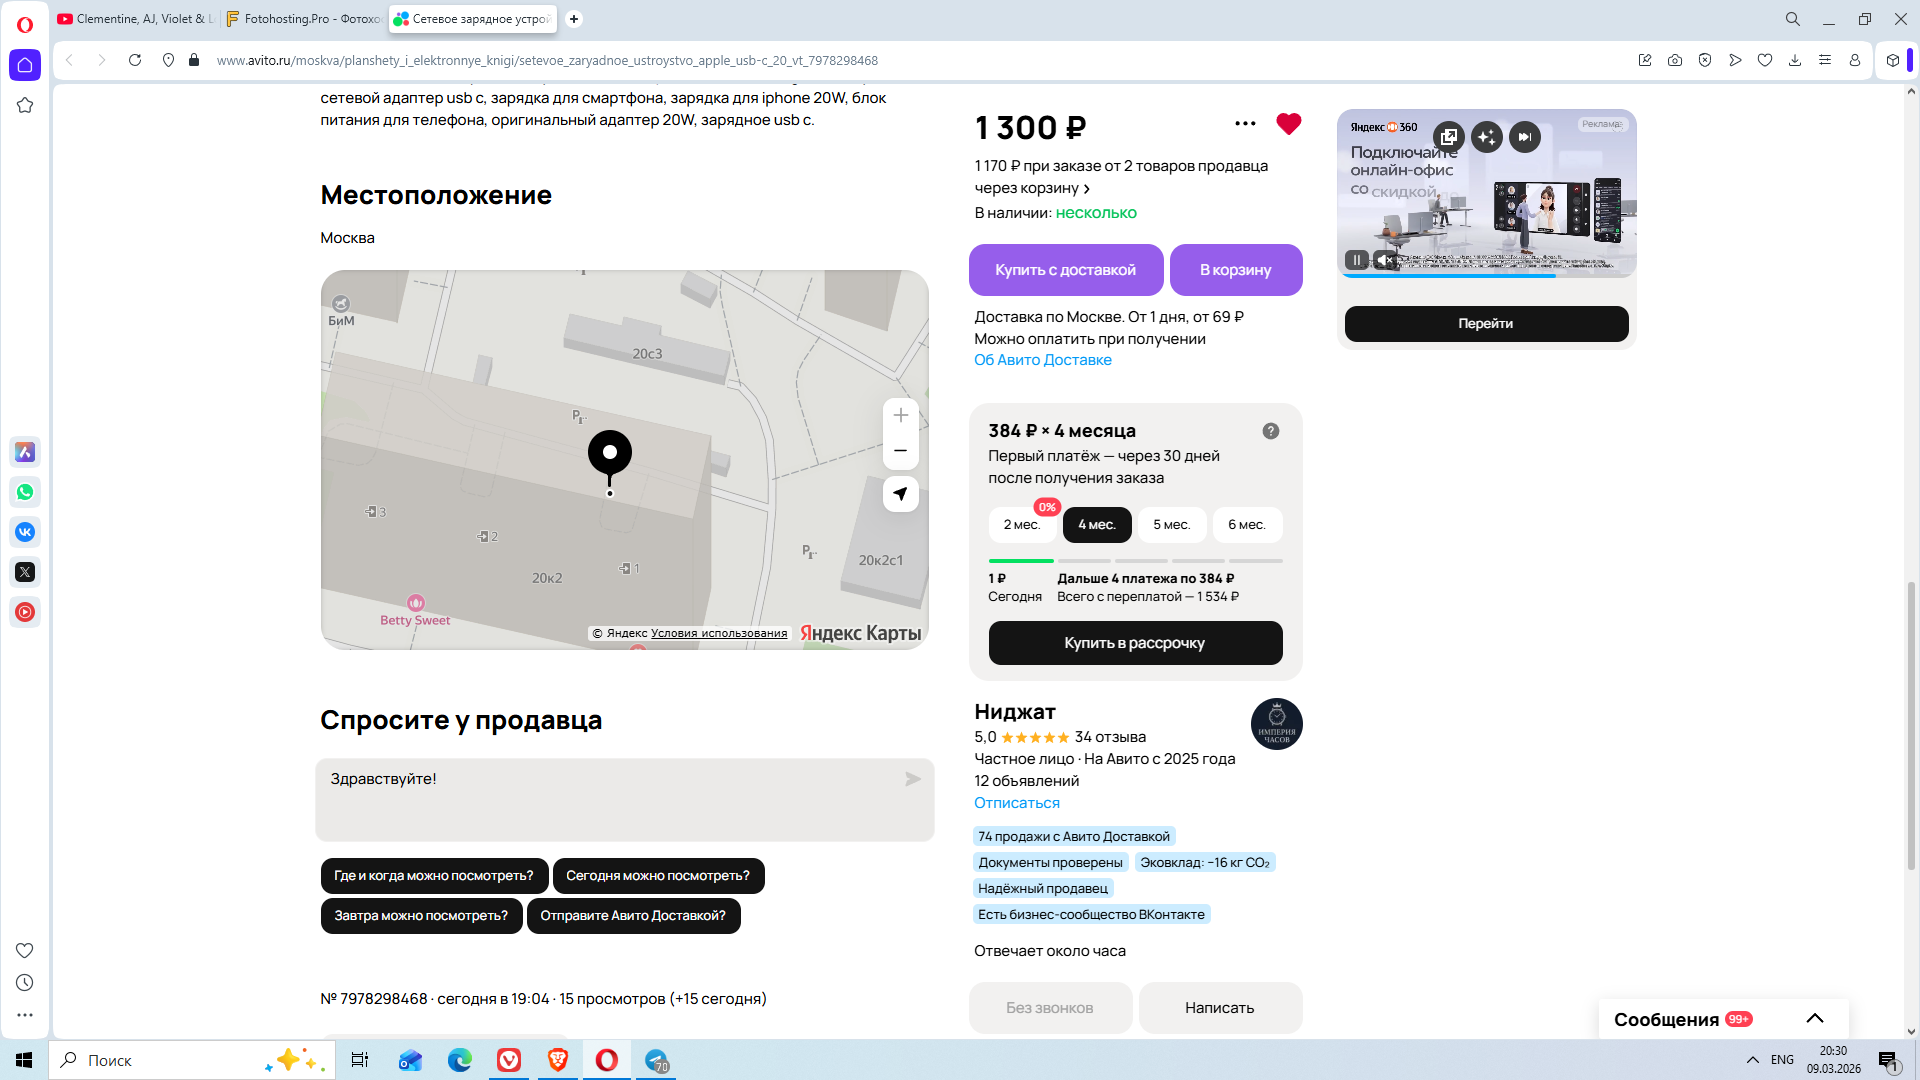Expand the cart discount details chevron

(x=1087, y=189)
